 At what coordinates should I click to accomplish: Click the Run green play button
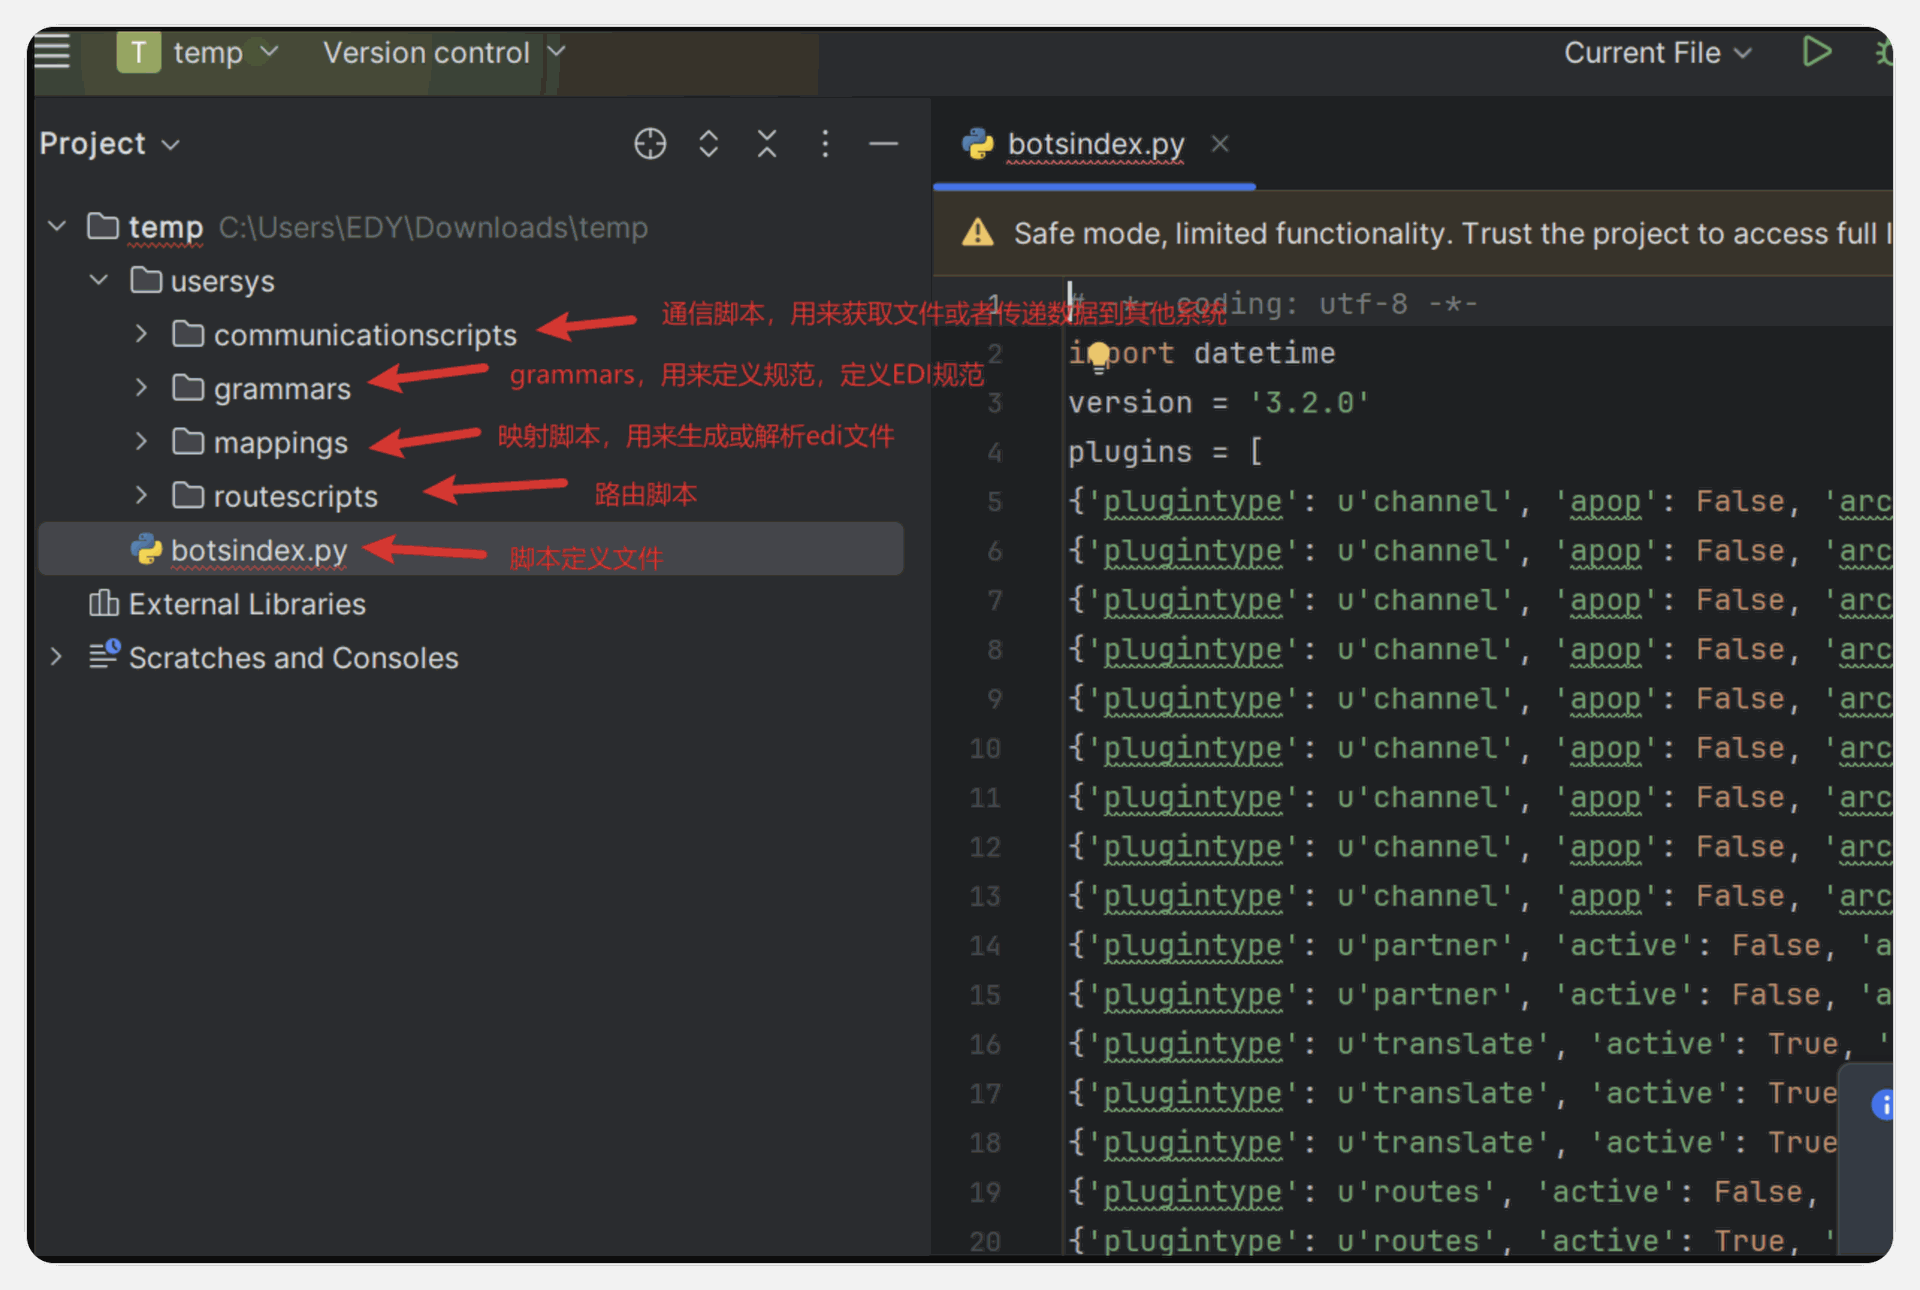coord(1815,52)
